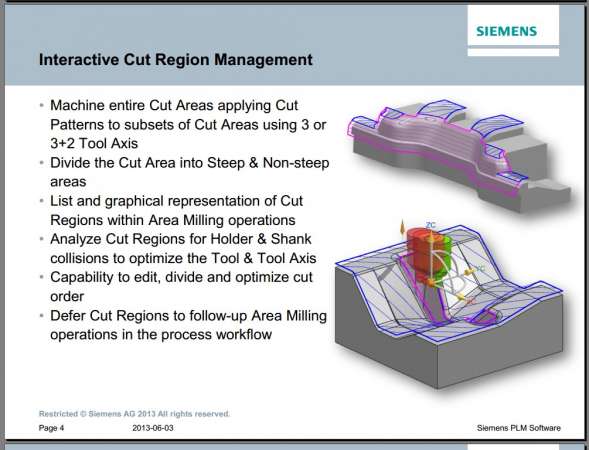Click the blue ZC axis label
Viewport: 589px width, 450px height.
431,225
